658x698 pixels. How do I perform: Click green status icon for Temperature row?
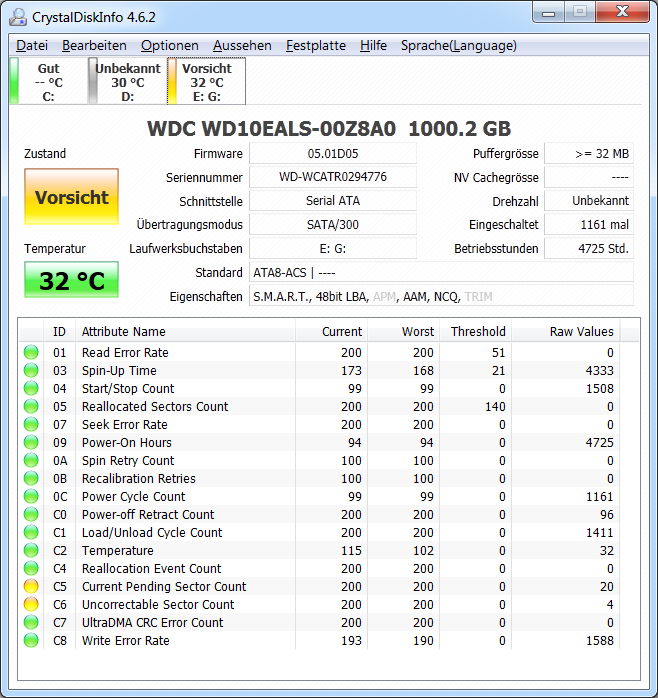coord(31,550)
